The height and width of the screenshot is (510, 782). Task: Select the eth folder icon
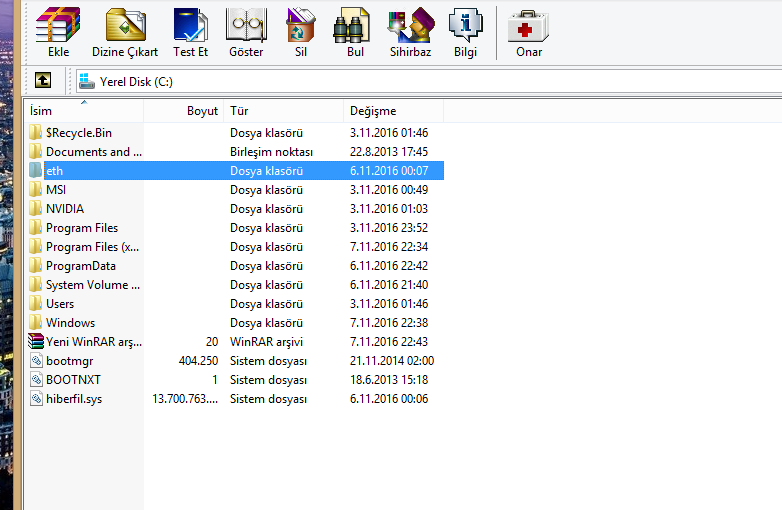tap(35, 170)
